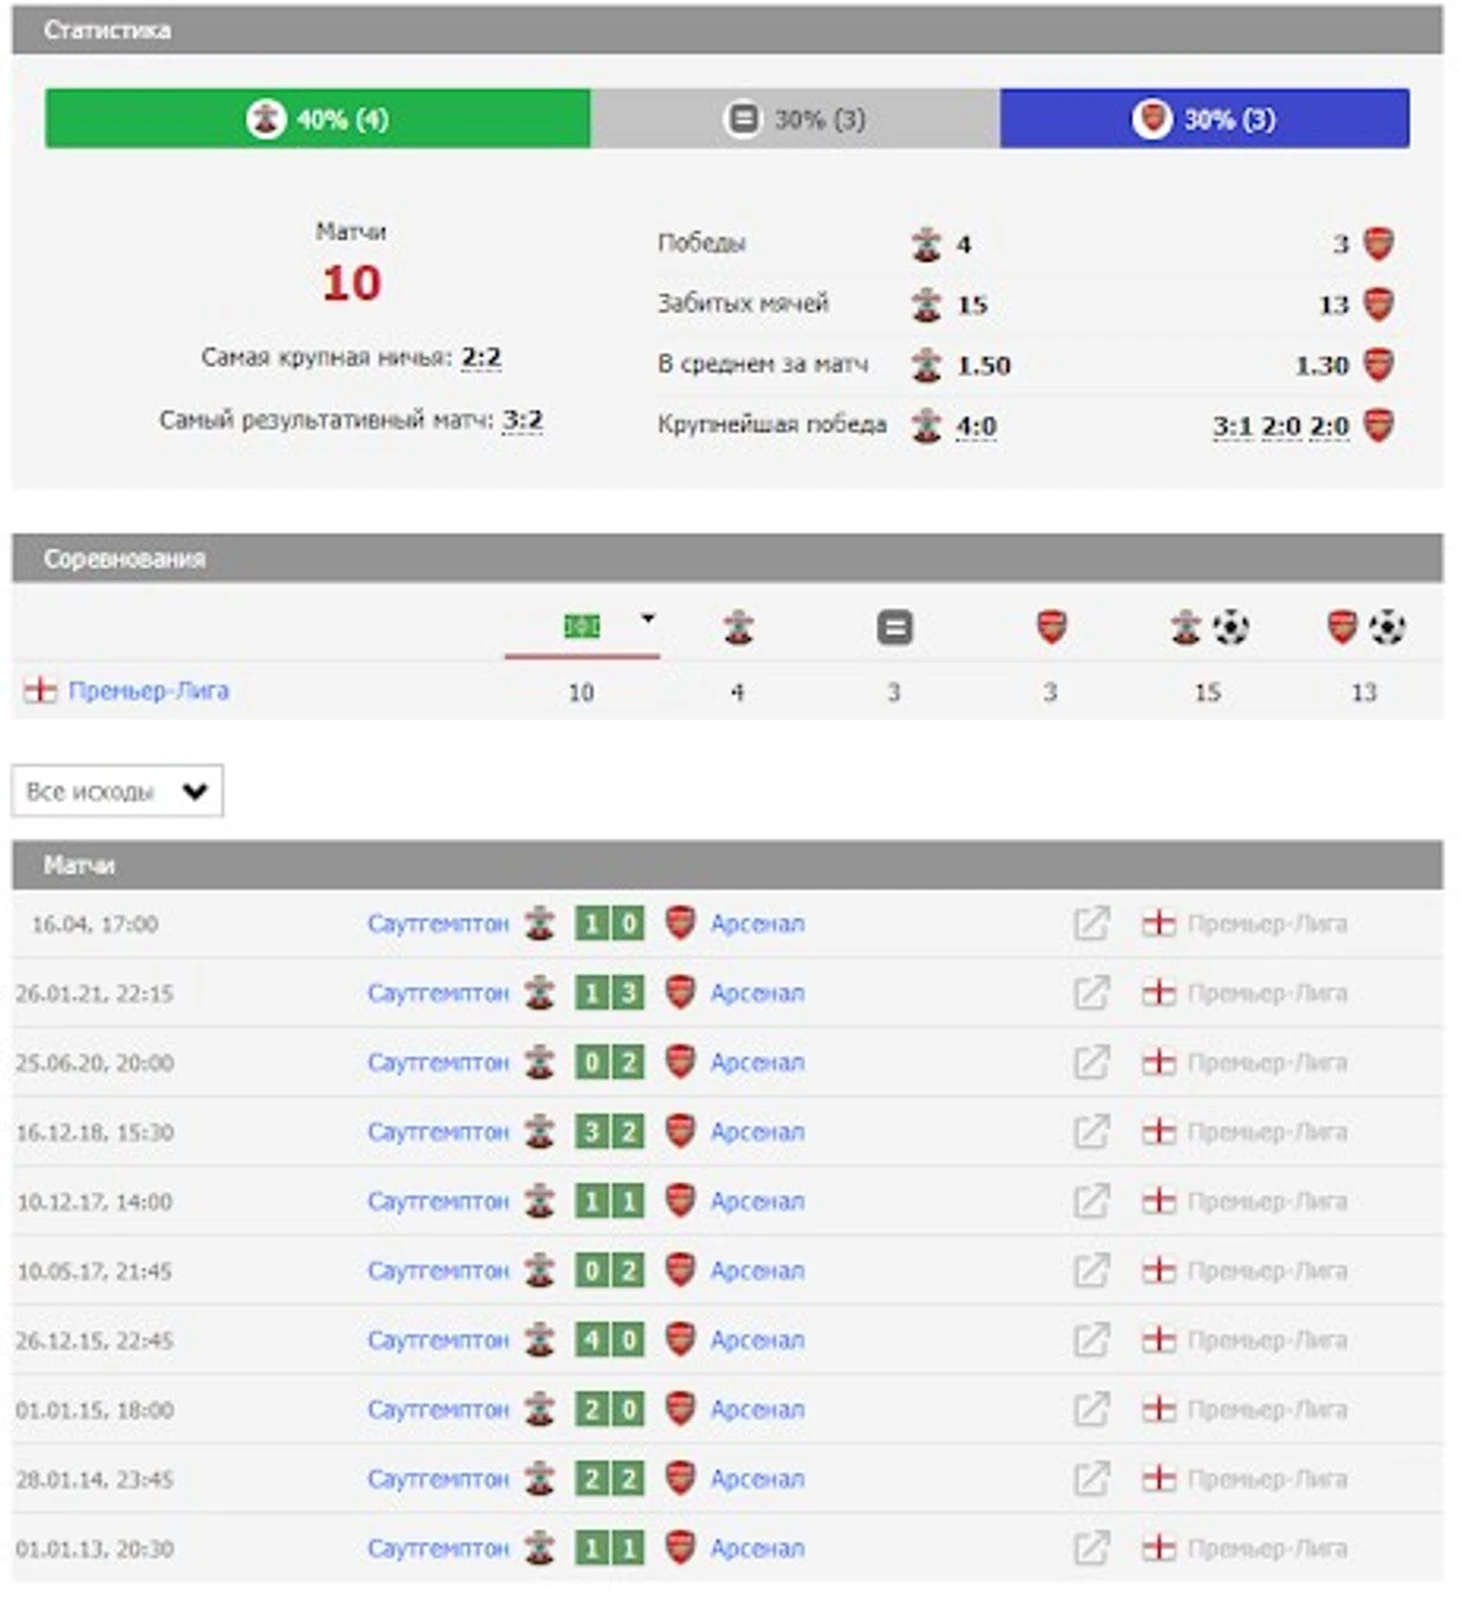Screen dimensions: 1460x1608
Task: Click England flag beside Премьер-Лига in Соревнования table
Action: pos(40,690)
